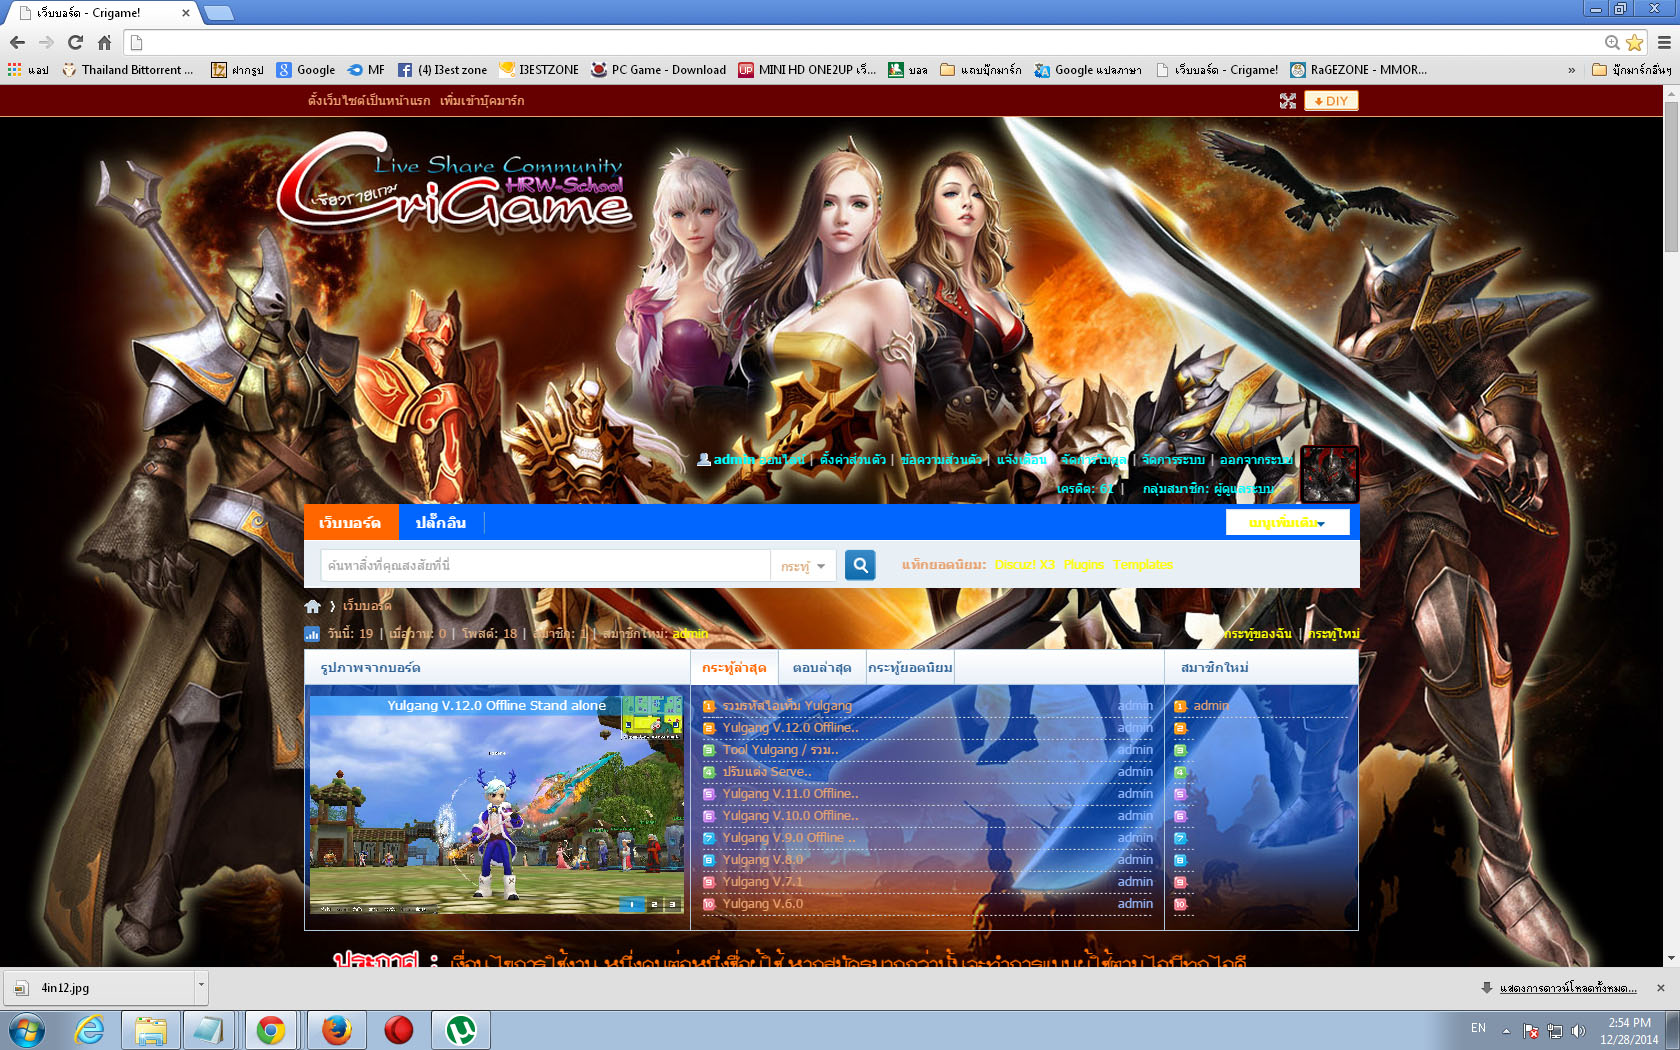
Task: Open the MF bookmark
Action: pos(366,70)
